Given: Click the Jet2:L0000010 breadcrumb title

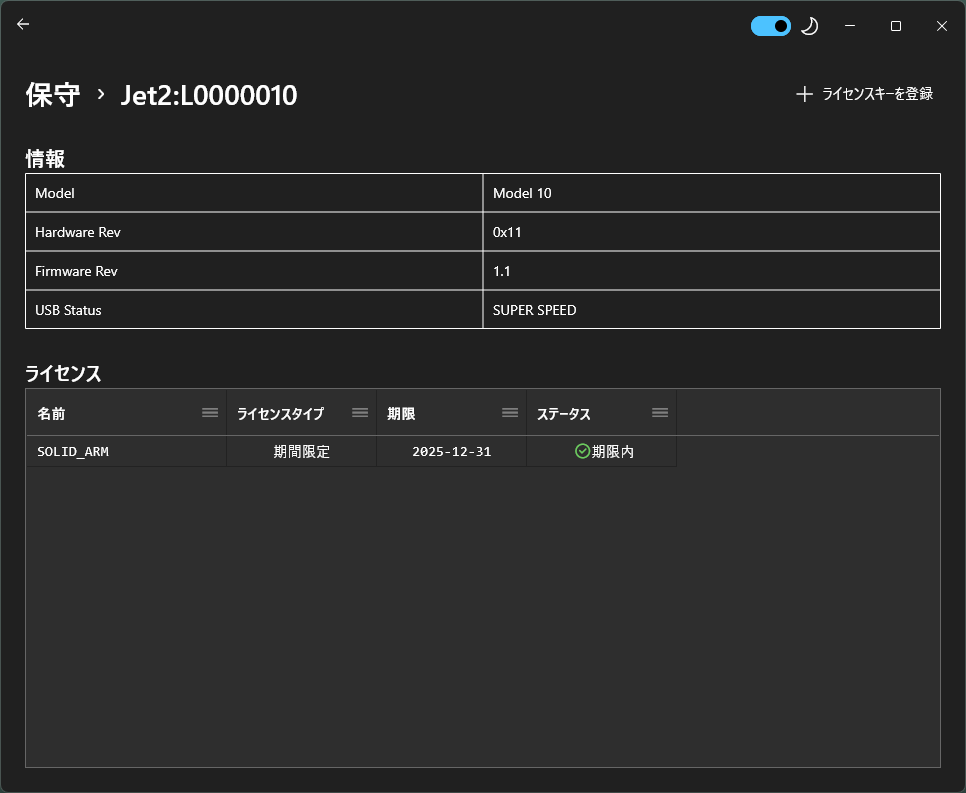Looking at the screenshot, I should point(209,95).
